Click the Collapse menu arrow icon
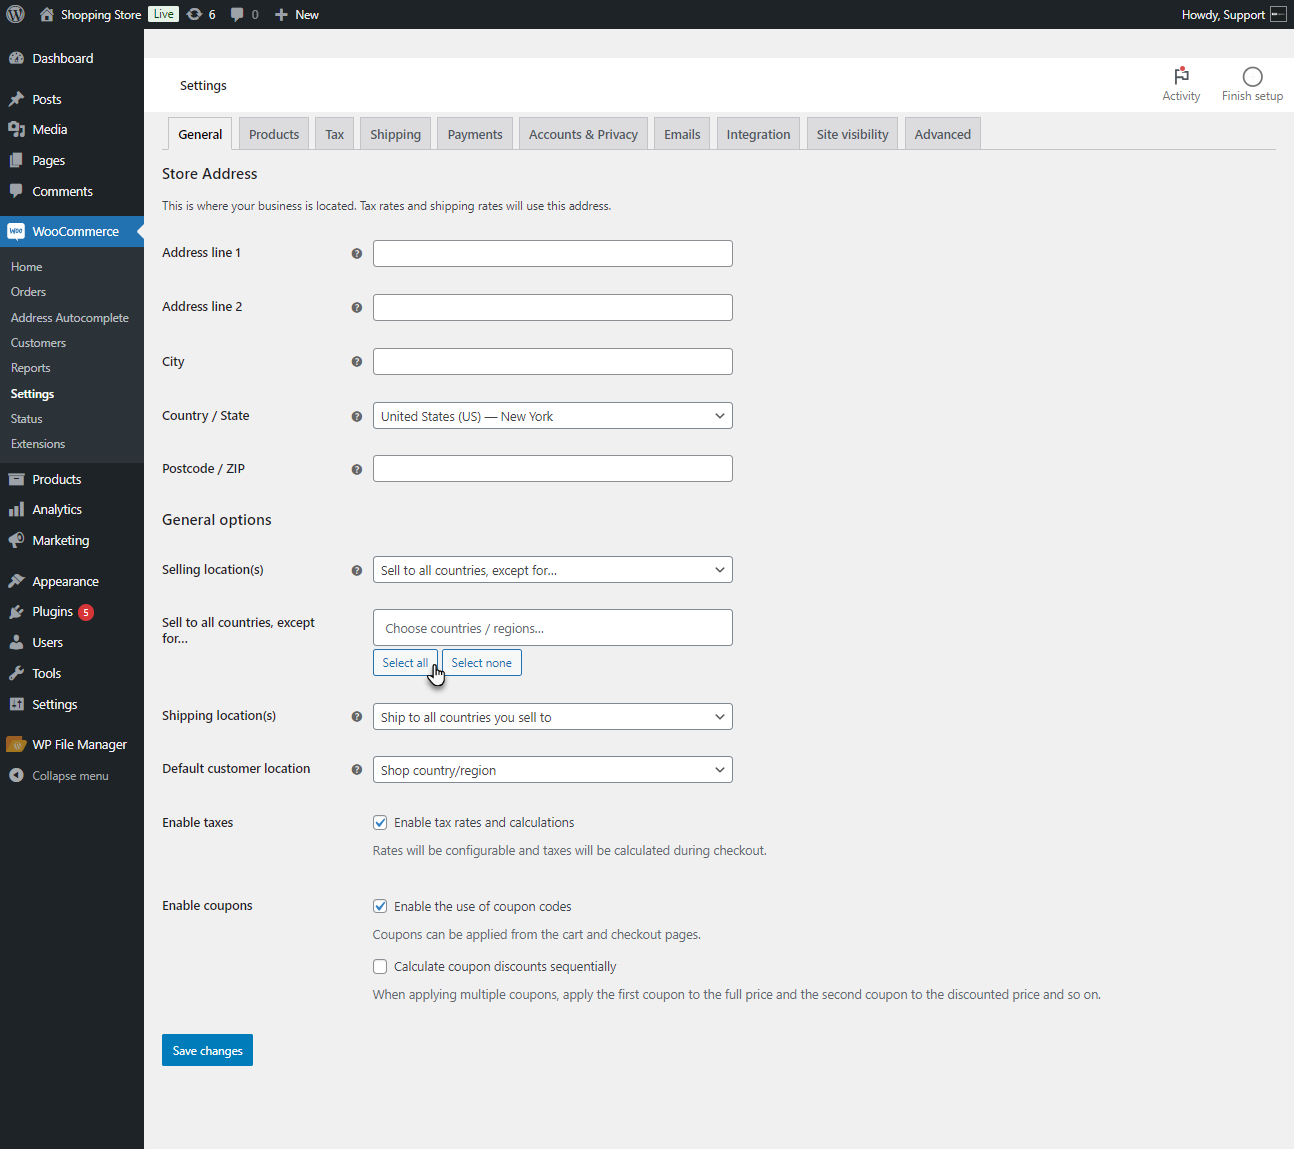Image resolution: width=1294 pixels, height=1149 pixels. 16,776
